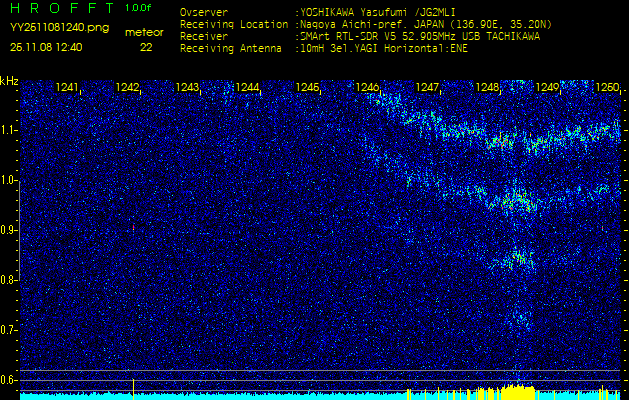Select the 1.1 kHz frequency tick
Viewport: 629px width, 400px height.
(9, 130)
